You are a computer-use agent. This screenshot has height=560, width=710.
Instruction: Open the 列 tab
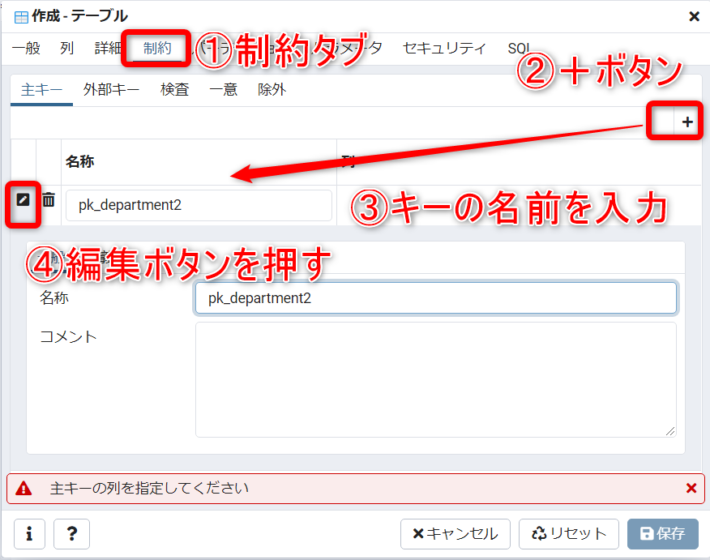coord(67,48)
